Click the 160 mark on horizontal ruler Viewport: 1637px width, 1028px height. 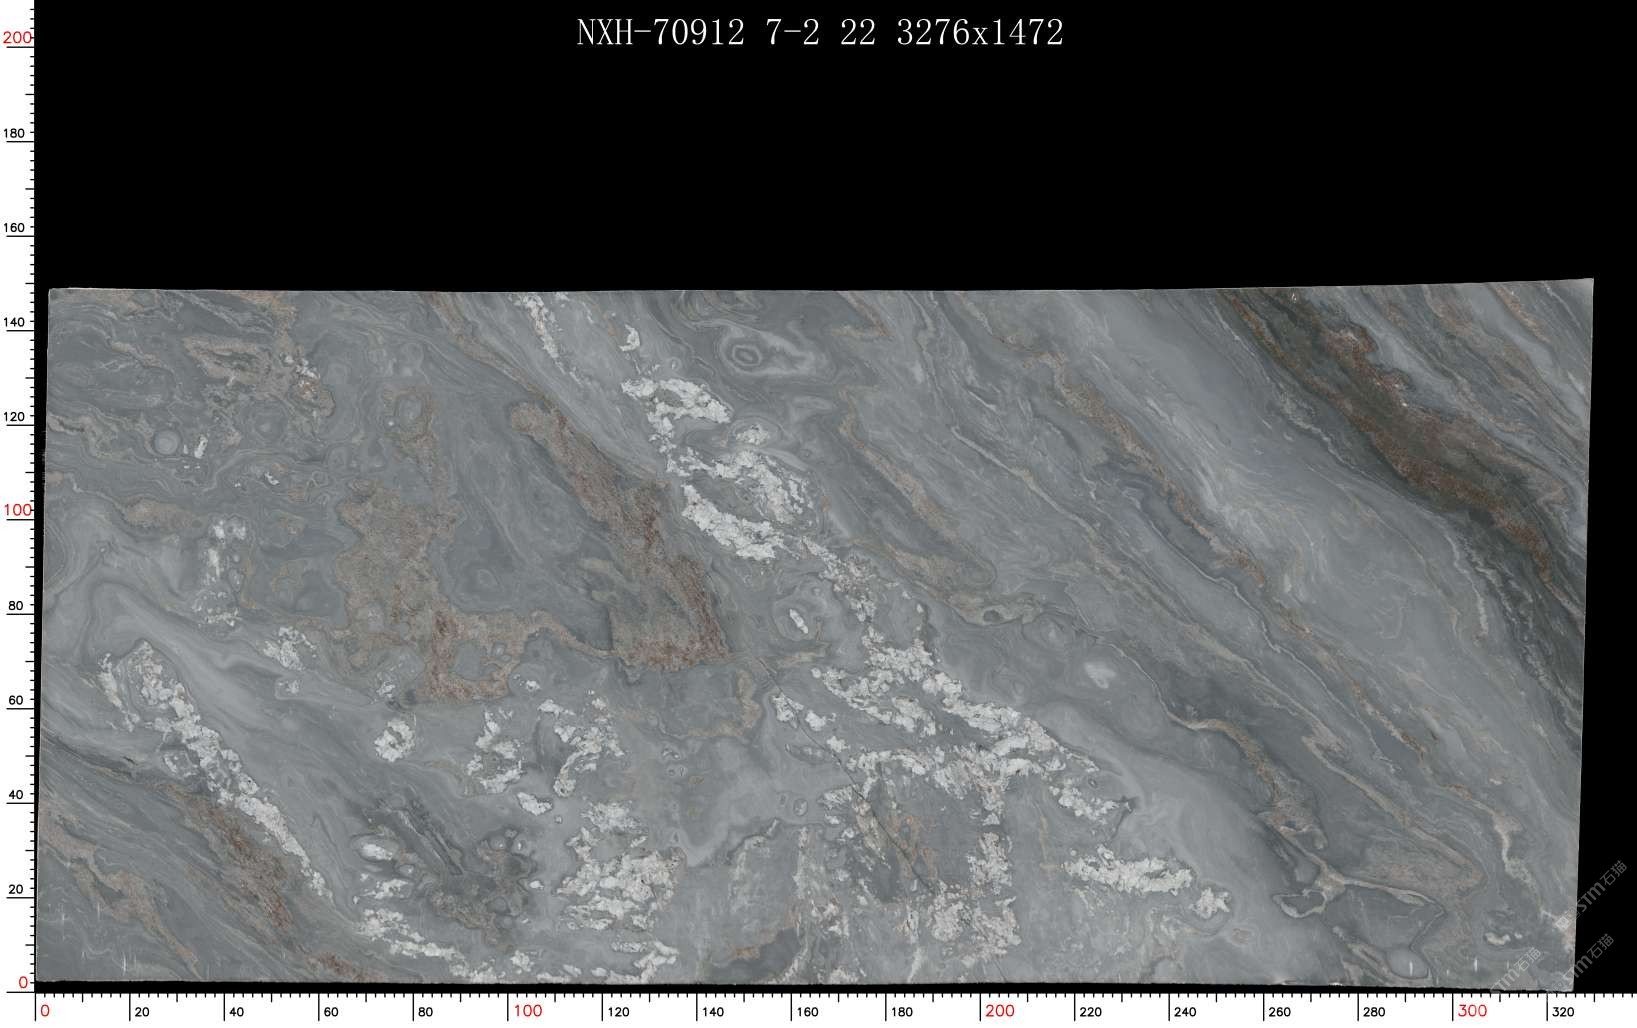(x=807, y=1012)
